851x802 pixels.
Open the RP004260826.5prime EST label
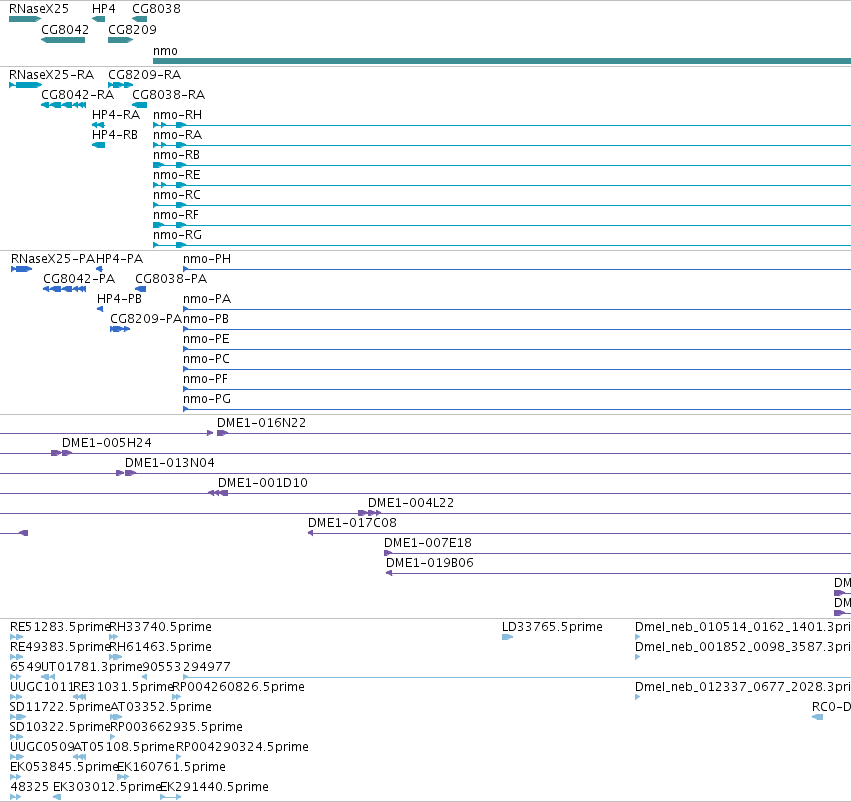click(238, 687)
